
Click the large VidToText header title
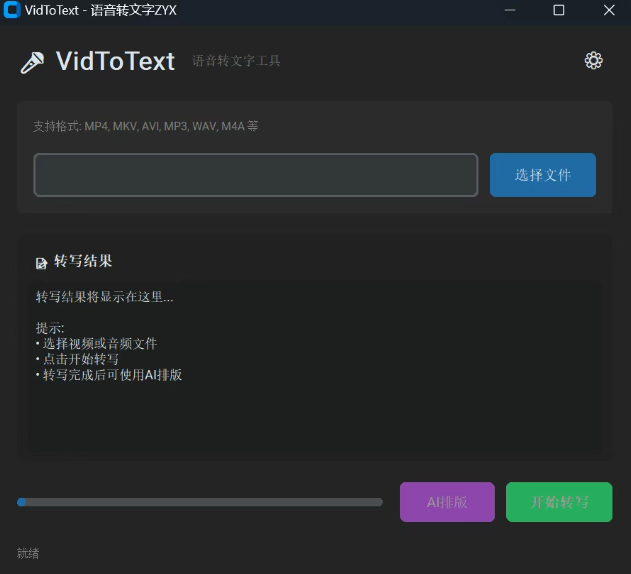[115, 61]
